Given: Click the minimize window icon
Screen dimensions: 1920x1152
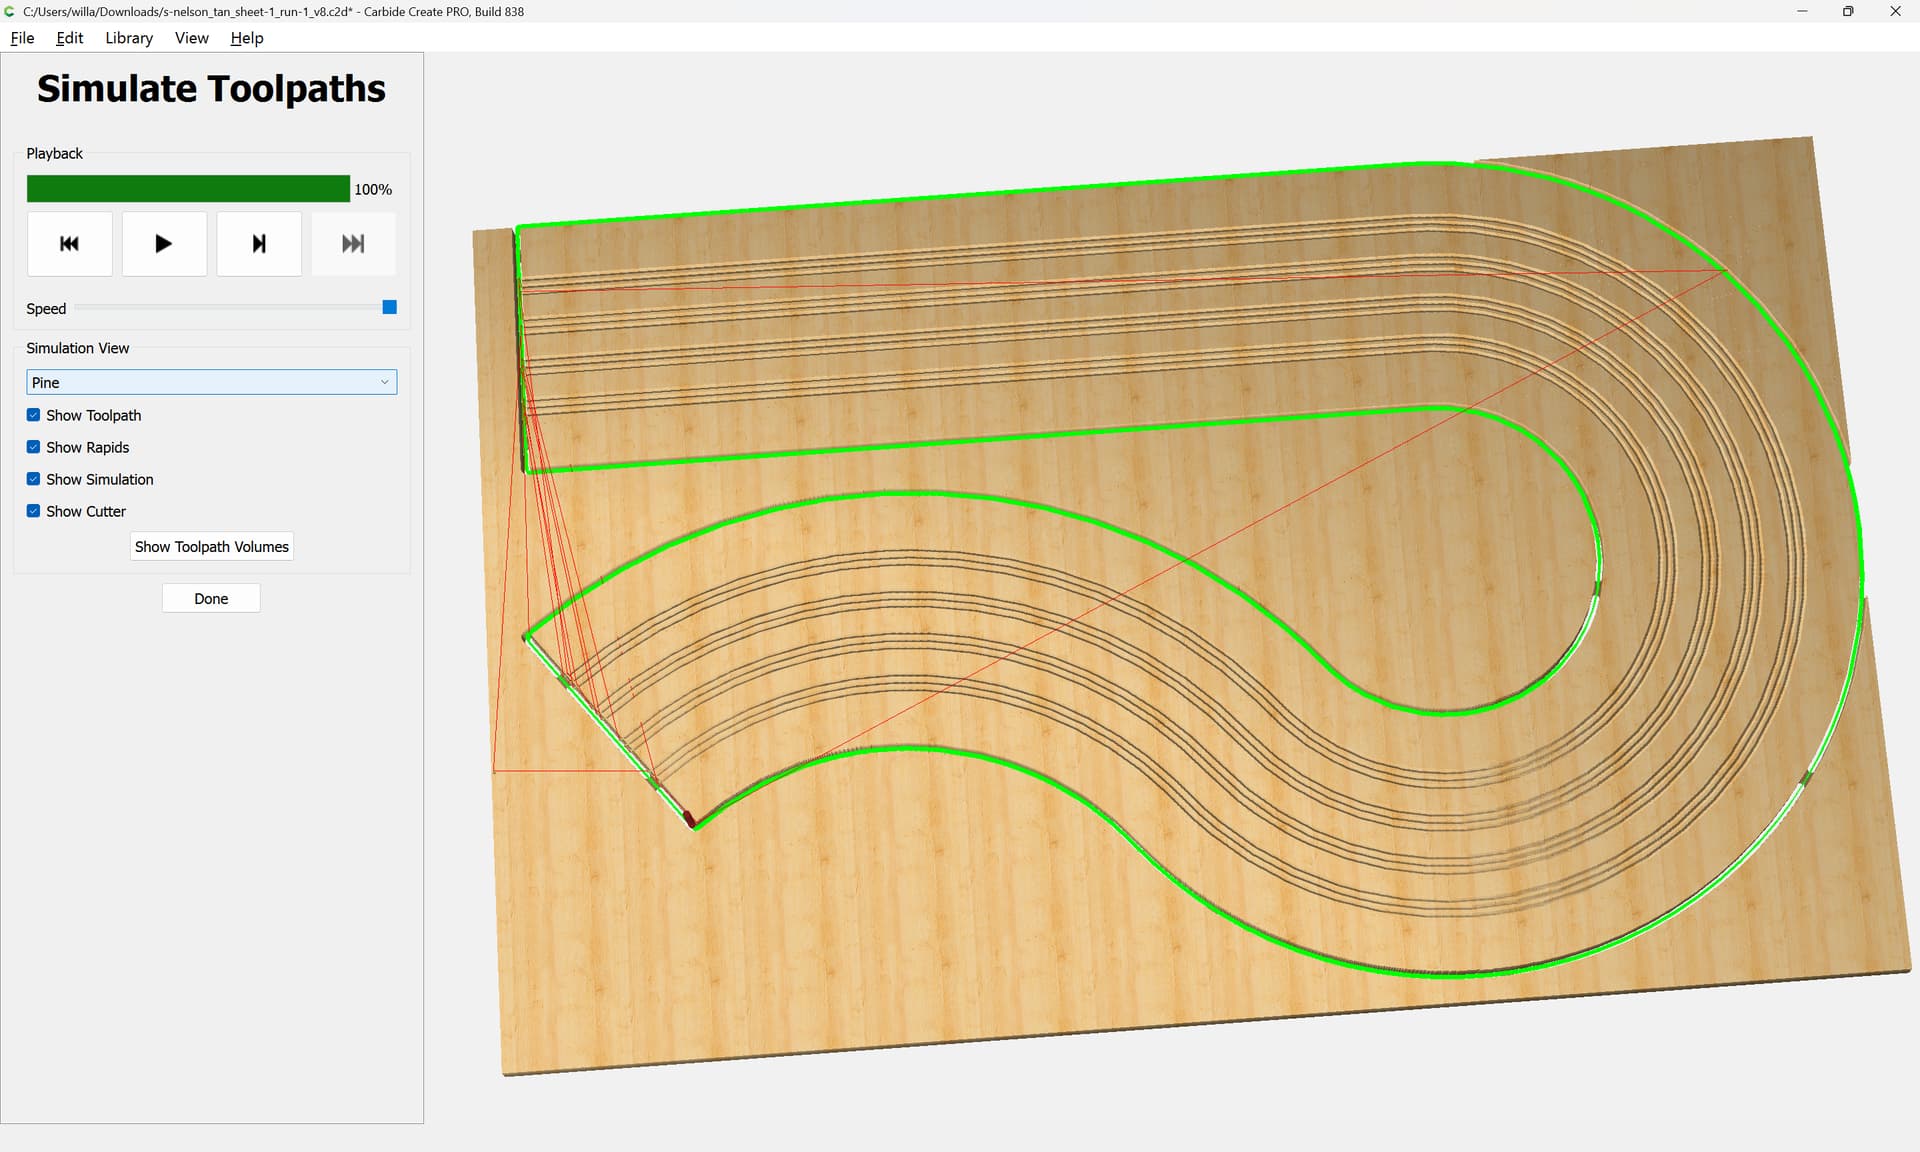Looking at the screenshot, I should coord(1802,11).
